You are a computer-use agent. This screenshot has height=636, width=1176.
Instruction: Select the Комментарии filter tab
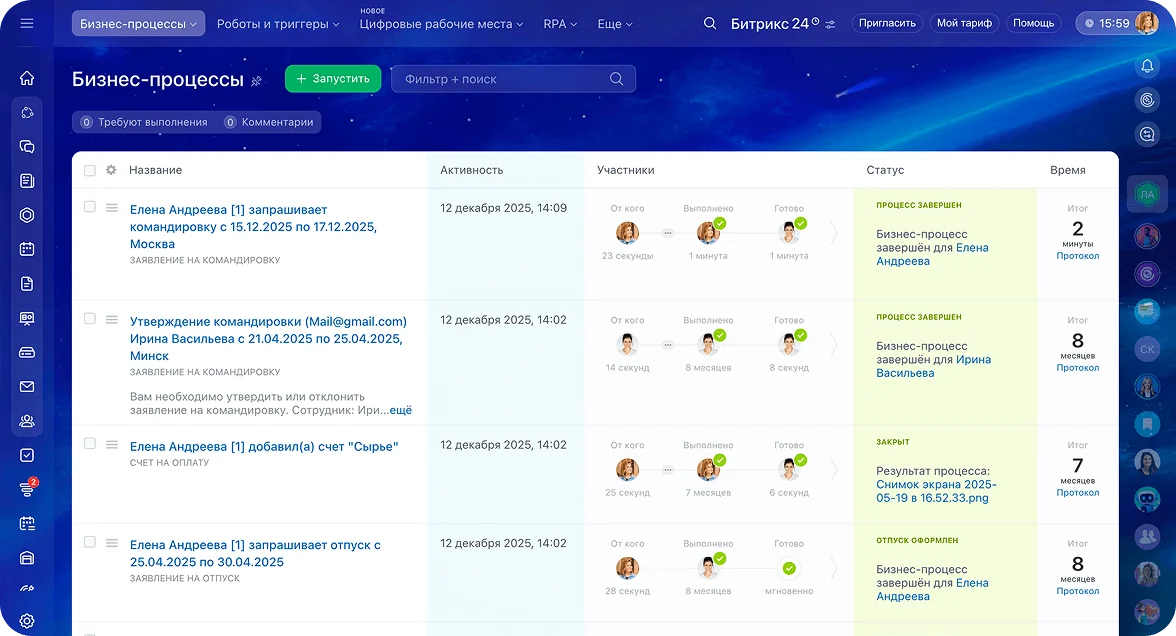tap(269, 122)
